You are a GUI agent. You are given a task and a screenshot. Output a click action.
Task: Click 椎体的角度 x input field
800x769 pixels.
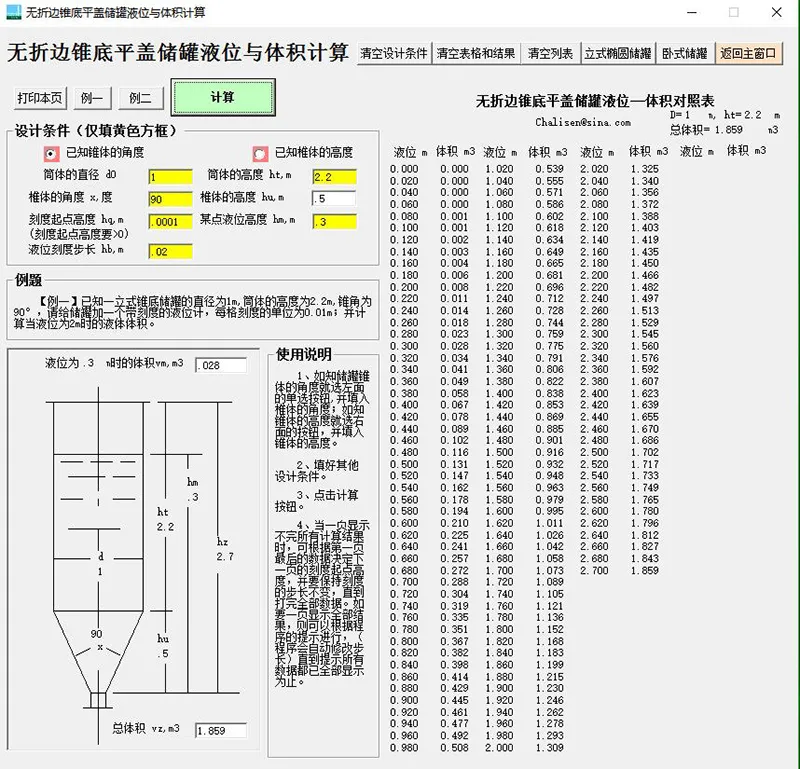(170, 199)
